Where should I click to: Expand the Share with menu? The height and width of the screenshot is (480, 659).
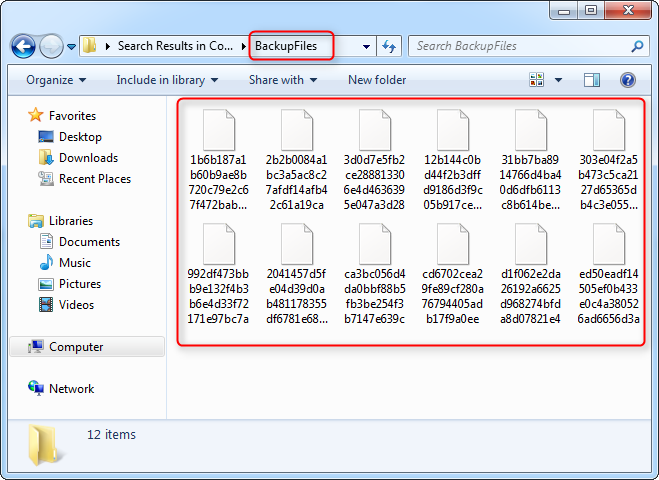[282, 80]
